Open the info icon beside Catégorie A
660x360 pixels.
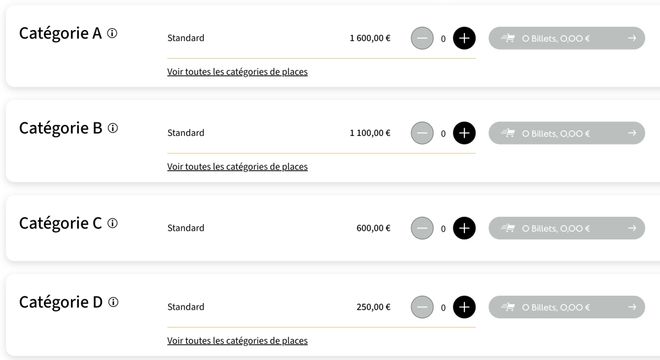112,33
